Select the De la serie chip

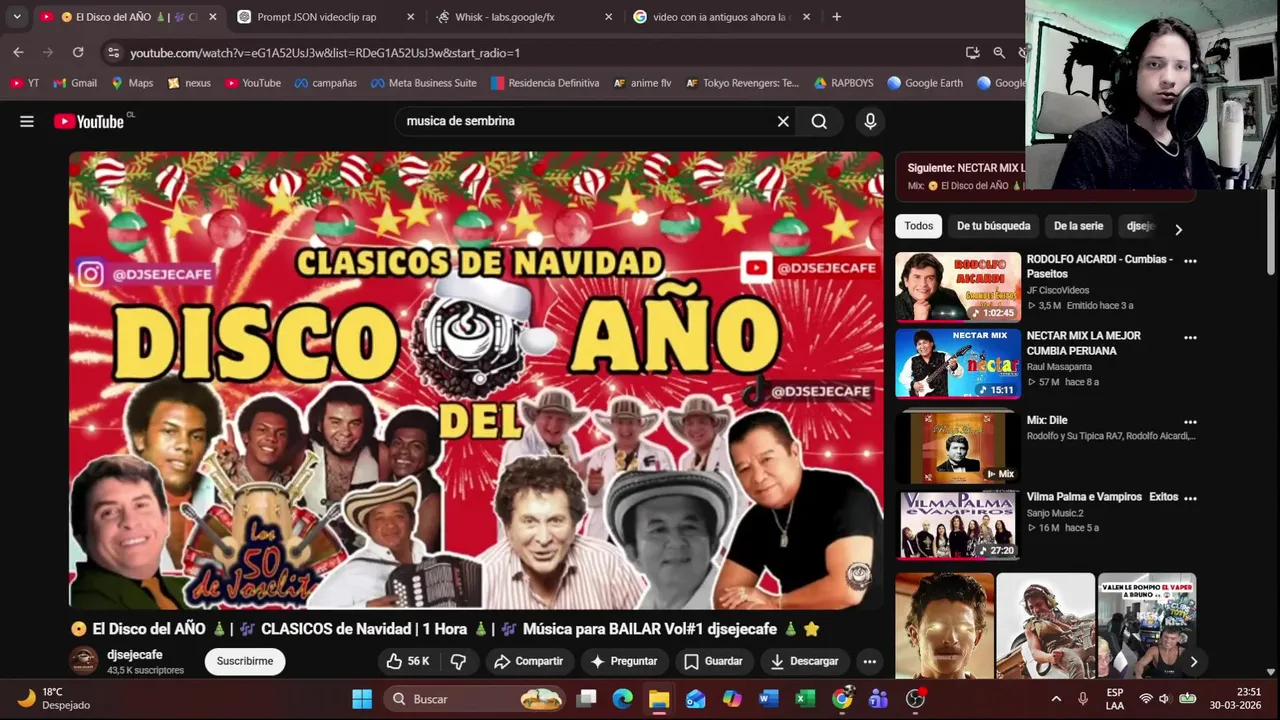click(1078, 226)
